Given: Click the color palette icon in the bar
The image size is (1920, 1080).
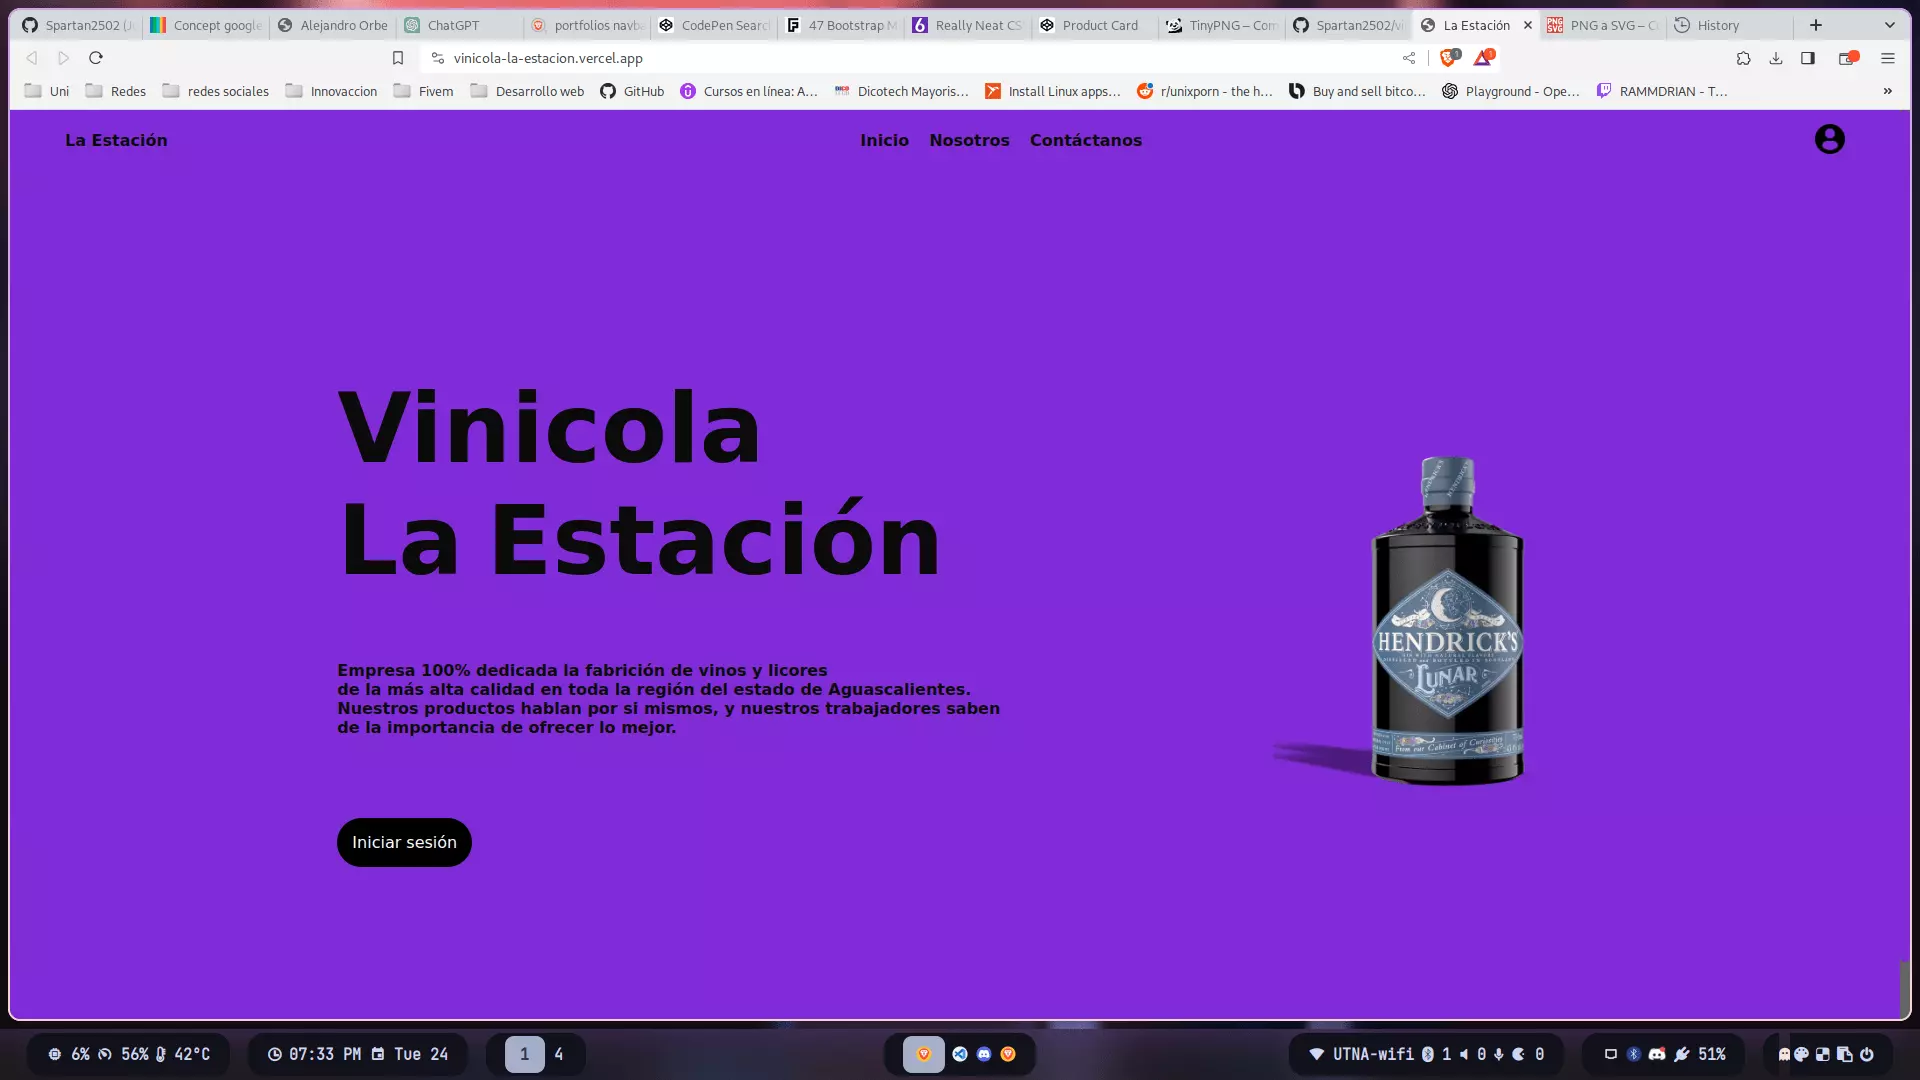Looking at the screenshot, I should click(1801, 1054).
